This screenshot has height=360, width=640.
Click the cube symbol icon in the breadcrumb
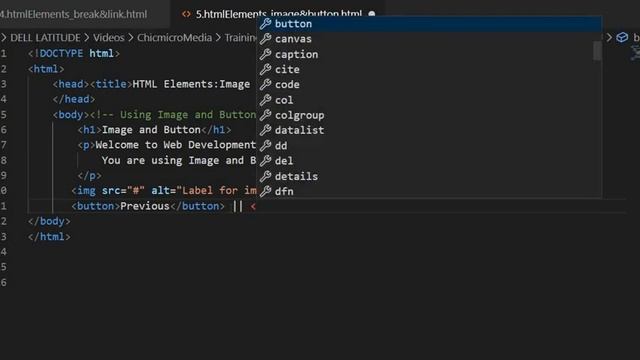point(622,38)
